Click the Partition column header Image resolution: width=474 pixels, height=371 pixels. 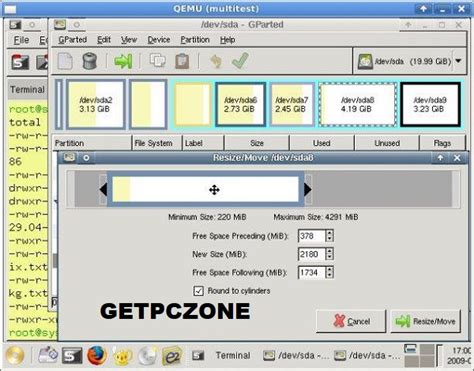click(92, 143)
